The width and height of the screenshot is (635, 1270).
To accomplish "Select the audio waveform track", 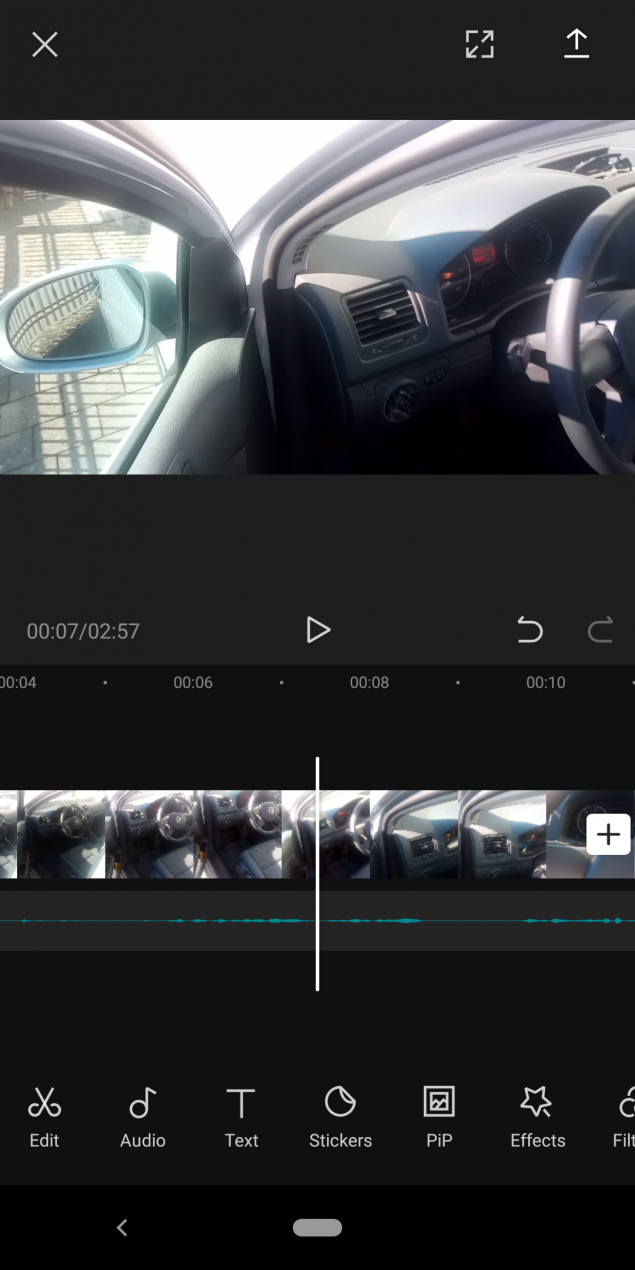I will pos(317,920).
